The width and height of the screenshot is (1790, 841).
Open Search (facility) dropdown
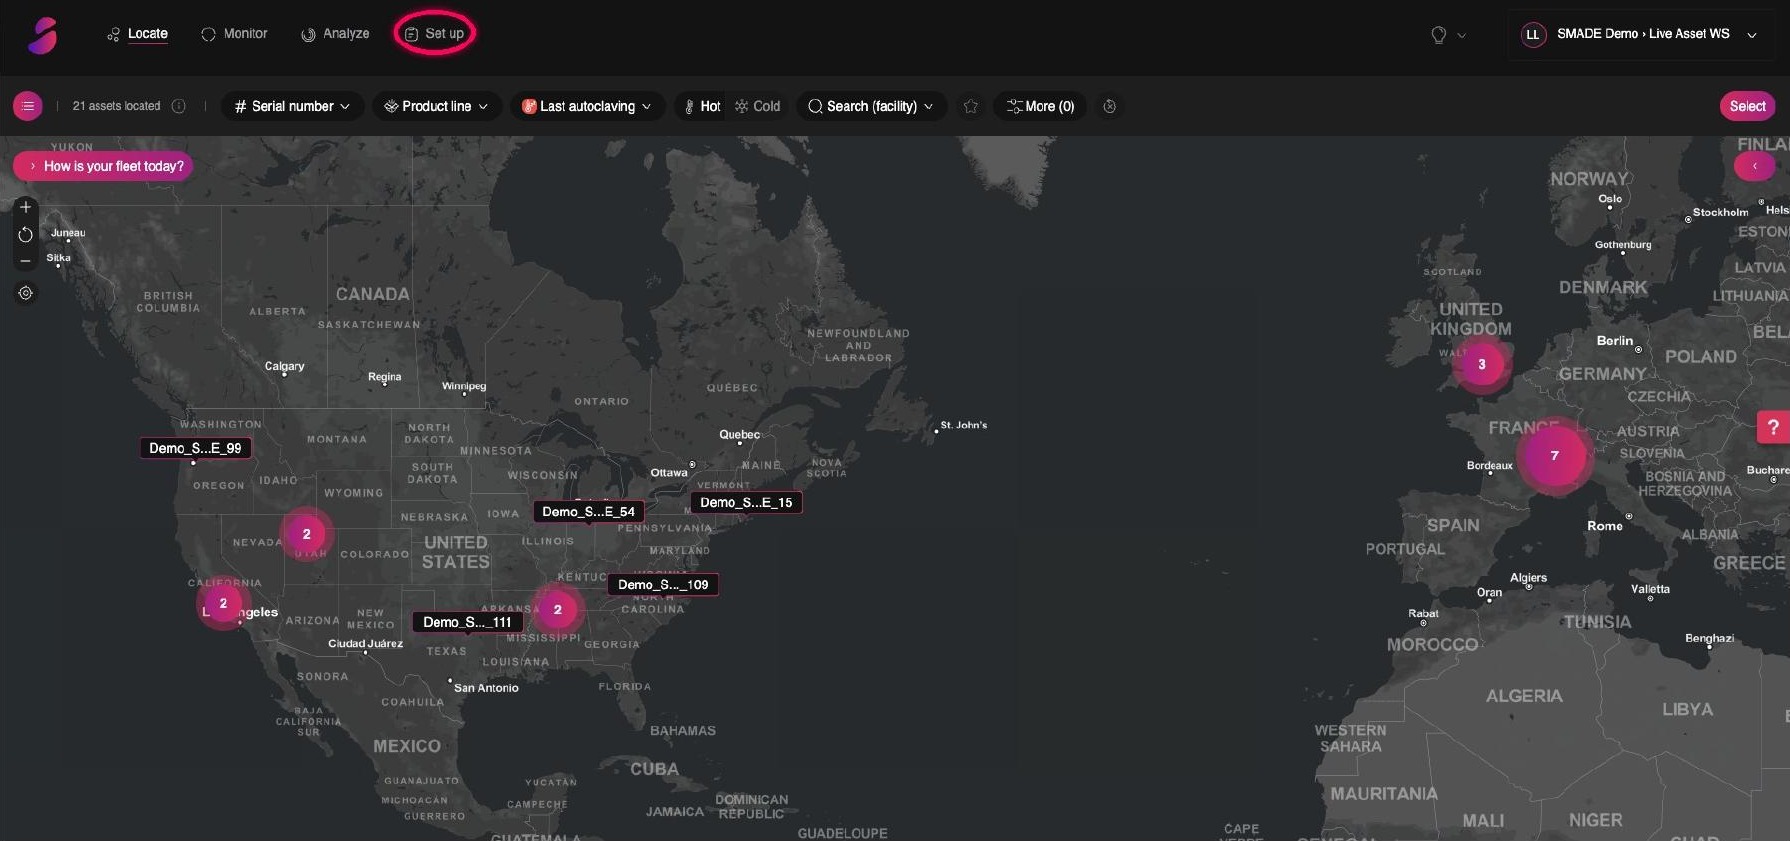871,106
